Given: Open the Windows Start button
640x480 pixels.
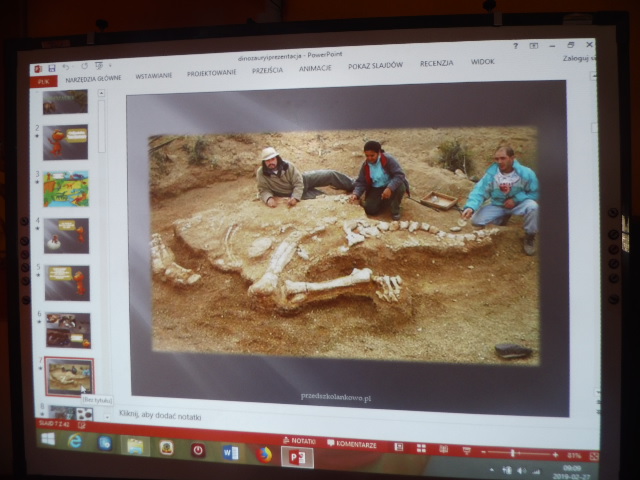Looking at the screenshot, I should (48, 439).
